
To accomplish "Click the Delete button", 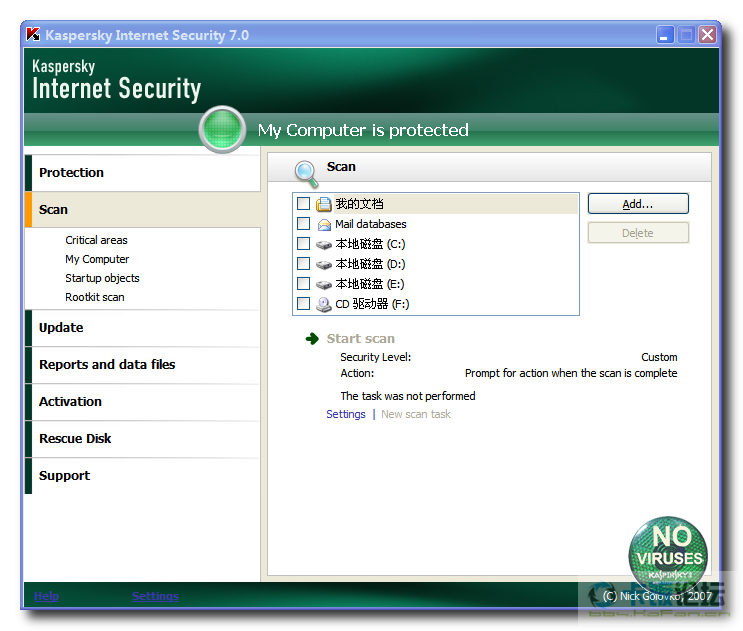I will pyautogui.click(x=638, y=233).
